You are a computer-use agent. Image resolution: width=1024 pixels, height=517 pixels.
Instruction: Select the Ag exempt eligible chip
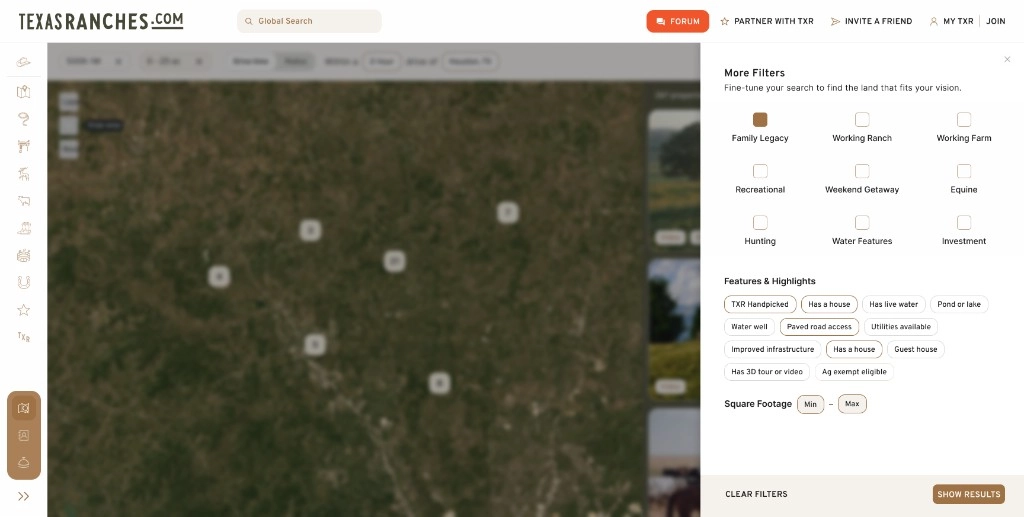pos(854,371)
